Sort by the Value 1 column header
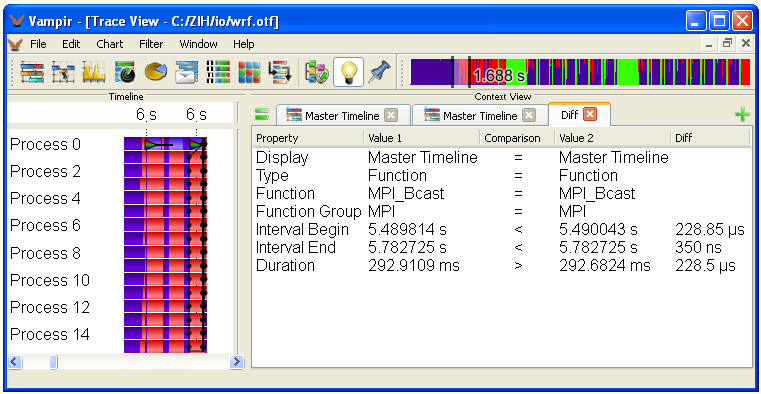The width and height of the screenshot is (761, 394). [422, 138]
